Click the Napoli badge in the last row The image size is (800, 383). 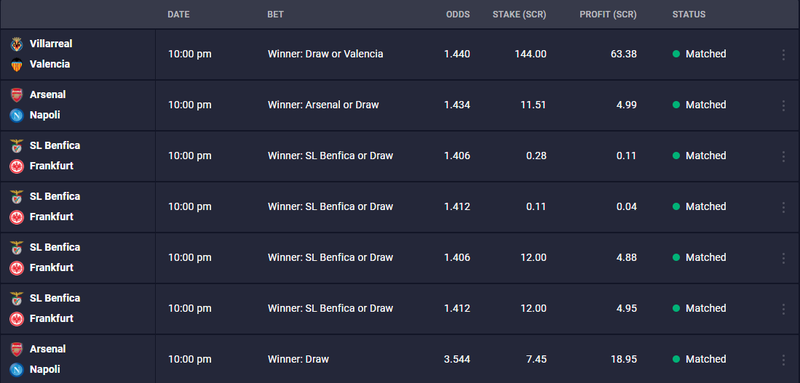pyautogui.click(x=17, y=370)
